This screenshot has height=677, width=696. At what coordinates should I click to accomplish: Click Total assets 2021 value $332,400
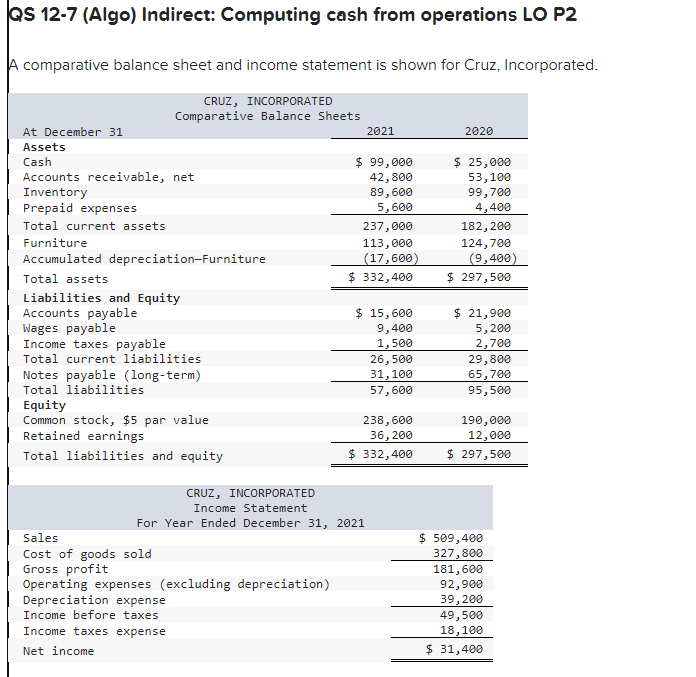click(380, 277)
